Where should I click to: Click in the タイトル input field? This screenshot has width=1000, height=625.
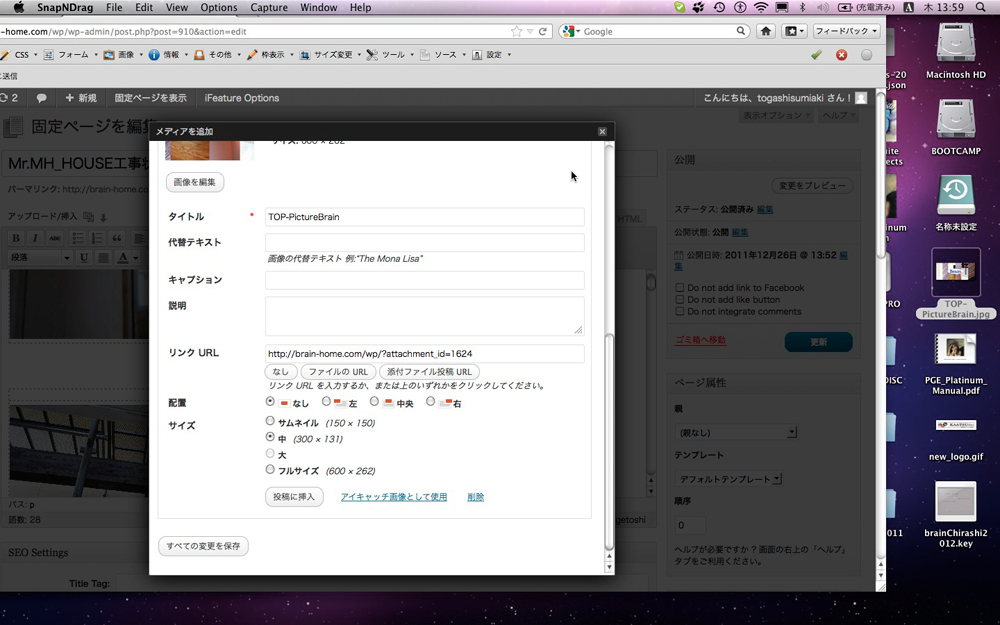425,217
